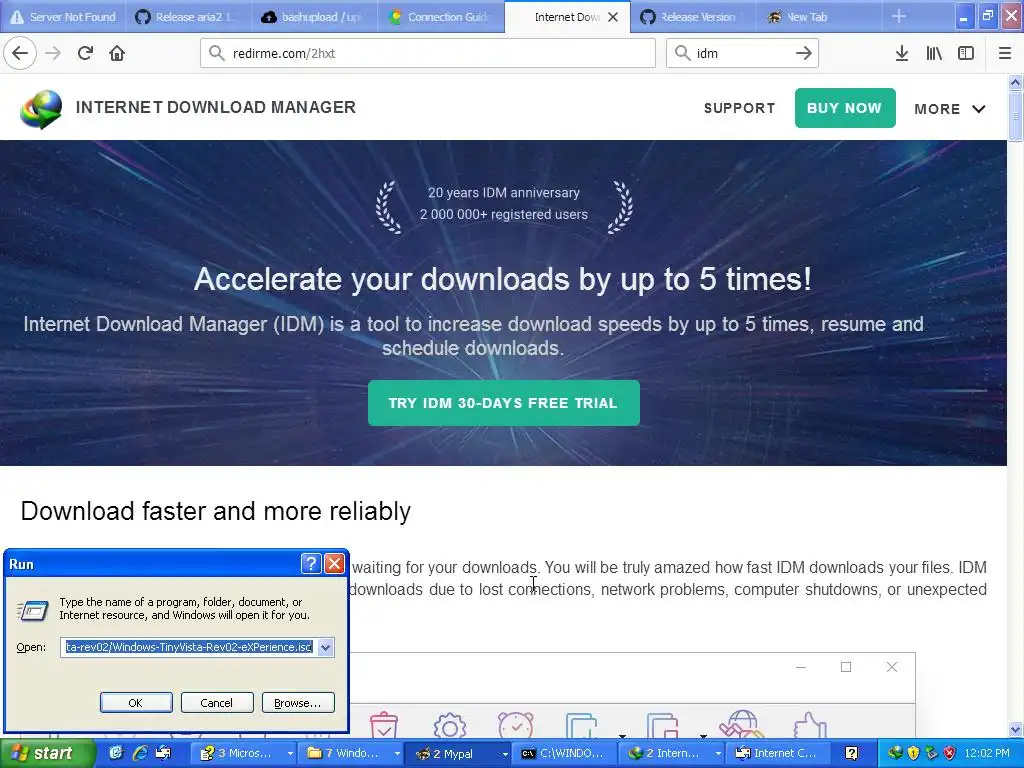The width and height of the screenshot is (1024, 768).
Task: Reload the current page
Action: pyautogui.click(x=85, y=53)
